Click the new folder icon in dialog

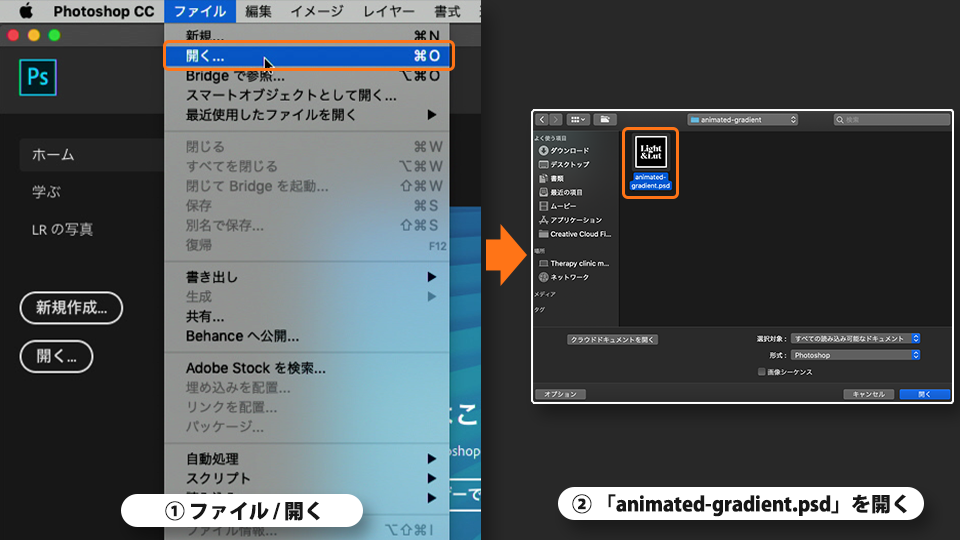pos(604,119)
